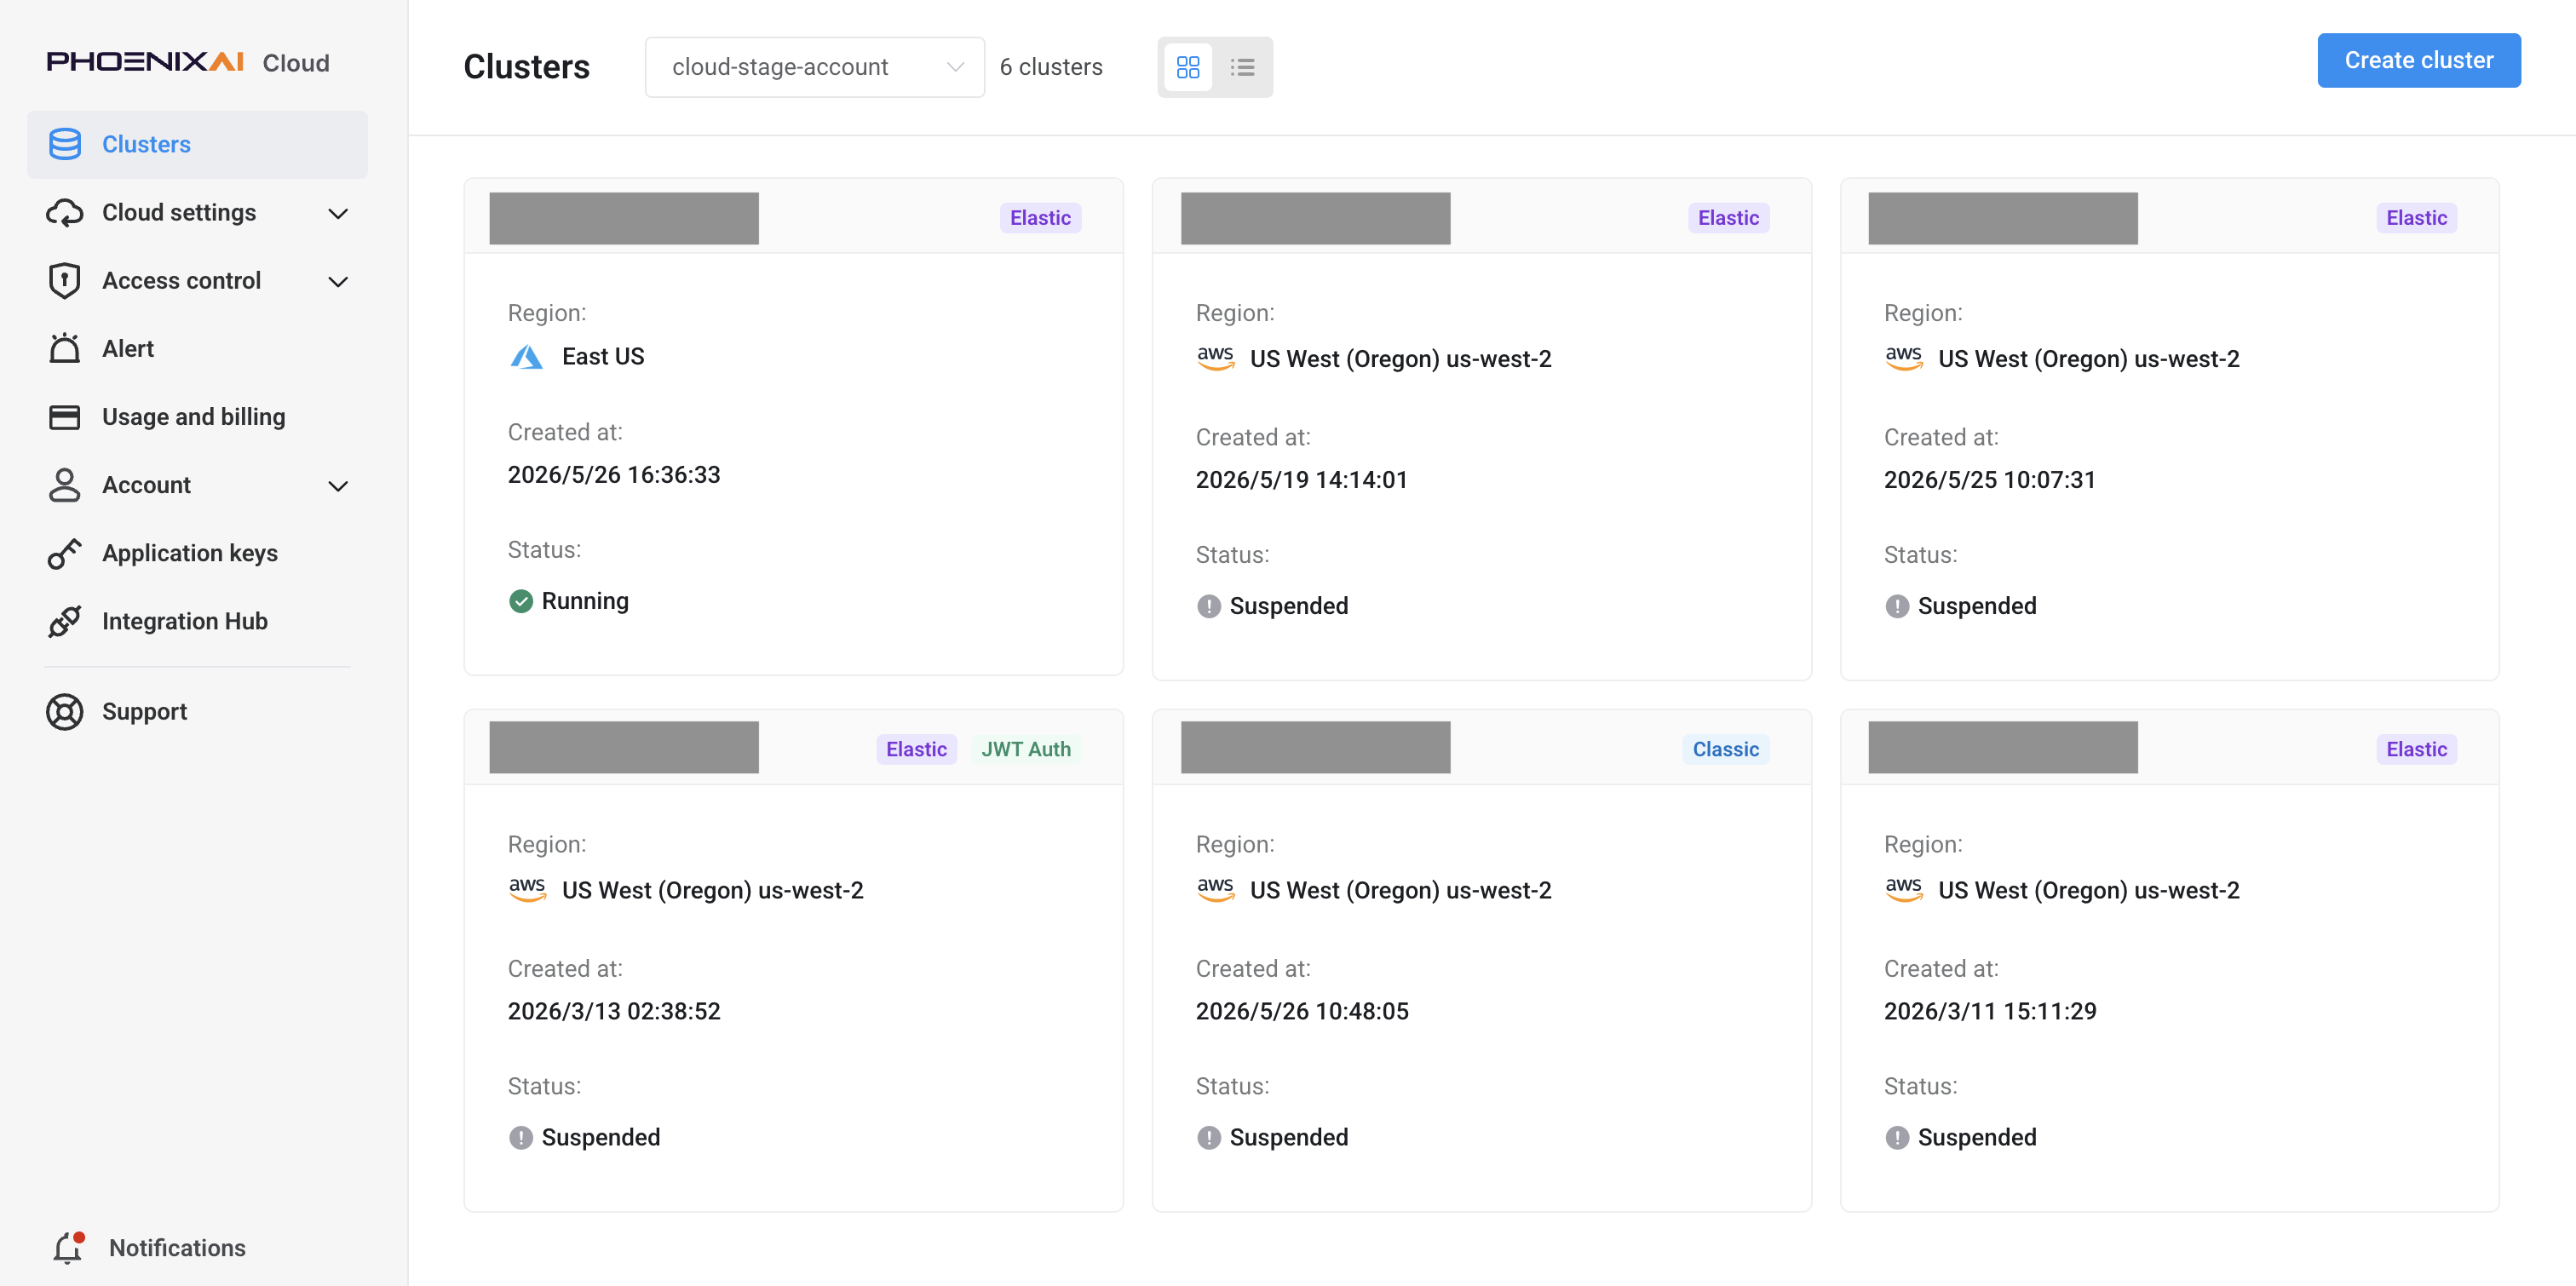Expand the Cloud settings chevron

[338, 213]
